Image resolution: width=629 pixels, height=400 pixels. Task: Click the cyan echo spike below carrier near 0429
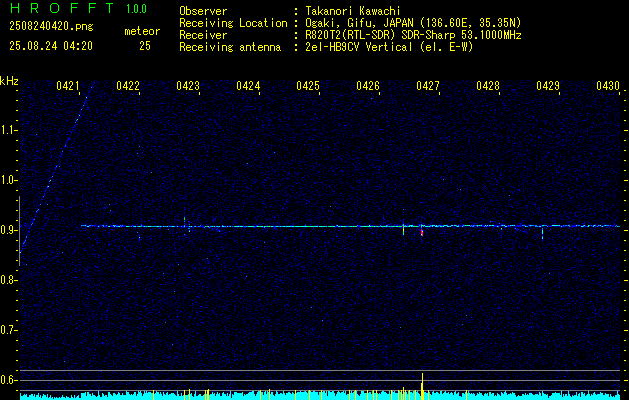pyautogui.click(x=542, y=233)
